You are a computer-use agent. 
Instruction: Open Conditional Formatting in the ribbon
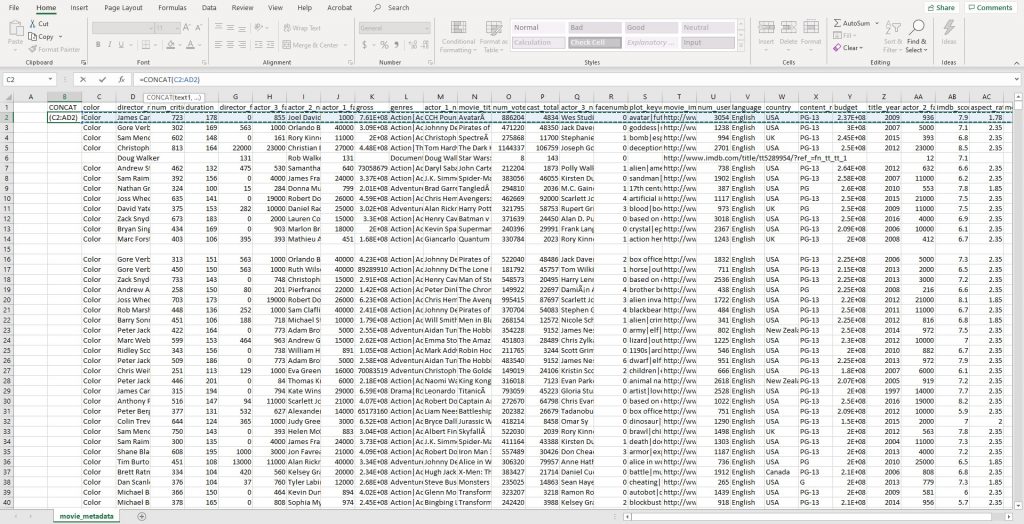point(458,37)
